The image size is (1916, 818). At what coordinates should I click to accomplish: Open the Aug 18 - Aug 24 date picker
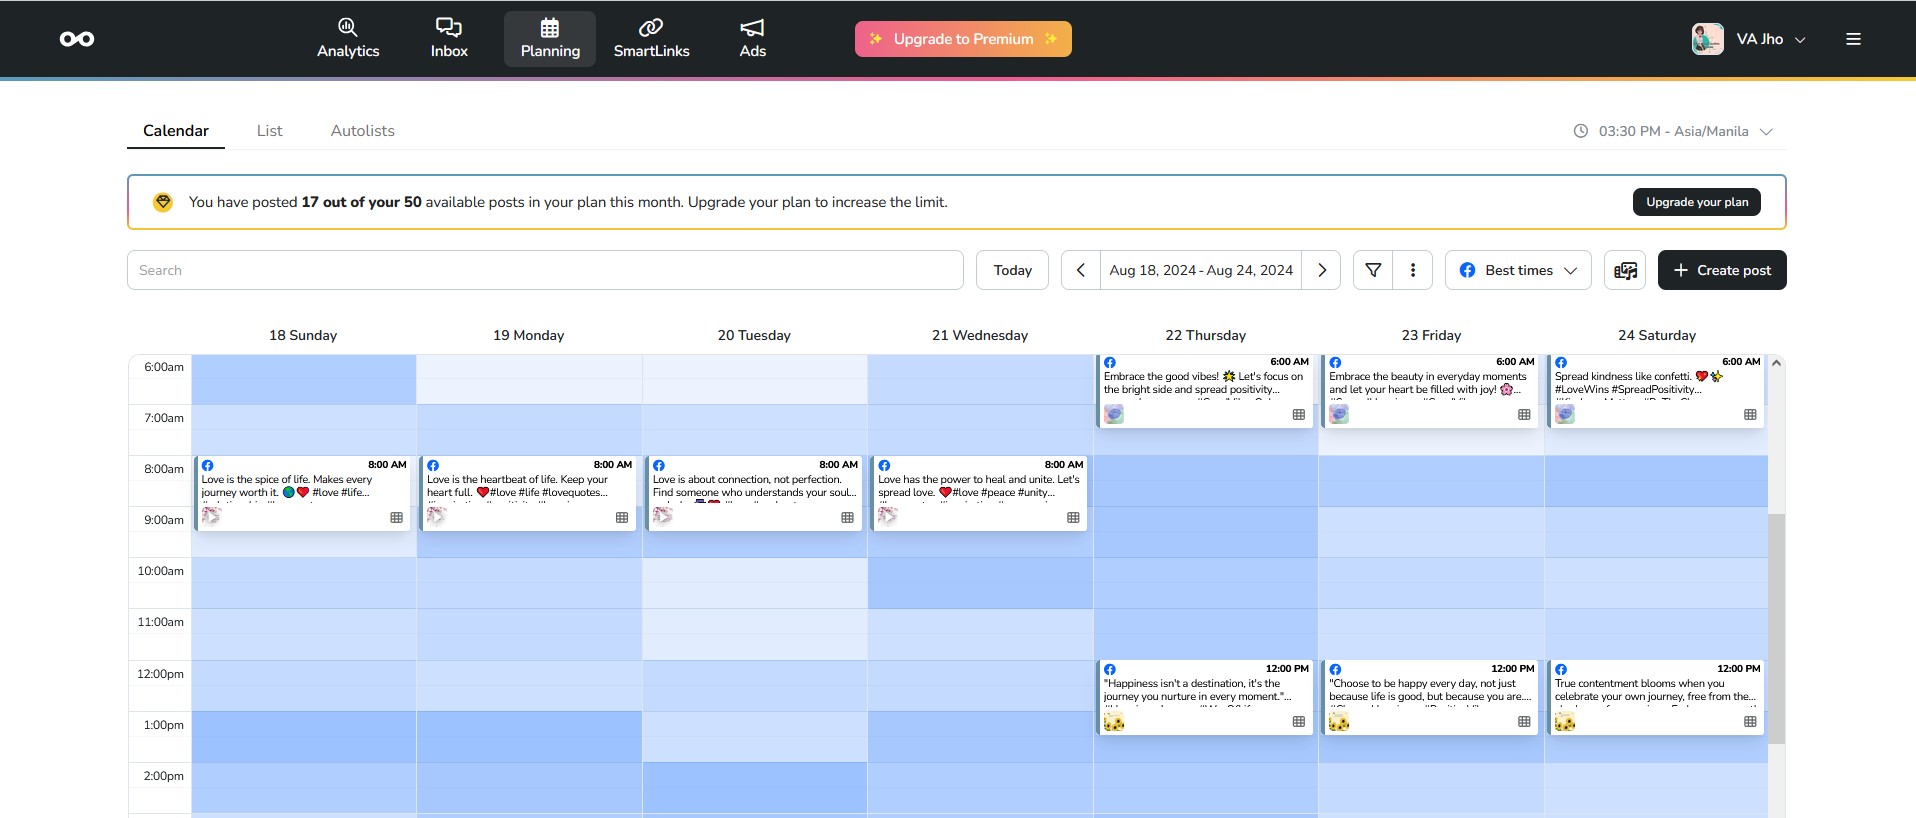(1201, 270)
